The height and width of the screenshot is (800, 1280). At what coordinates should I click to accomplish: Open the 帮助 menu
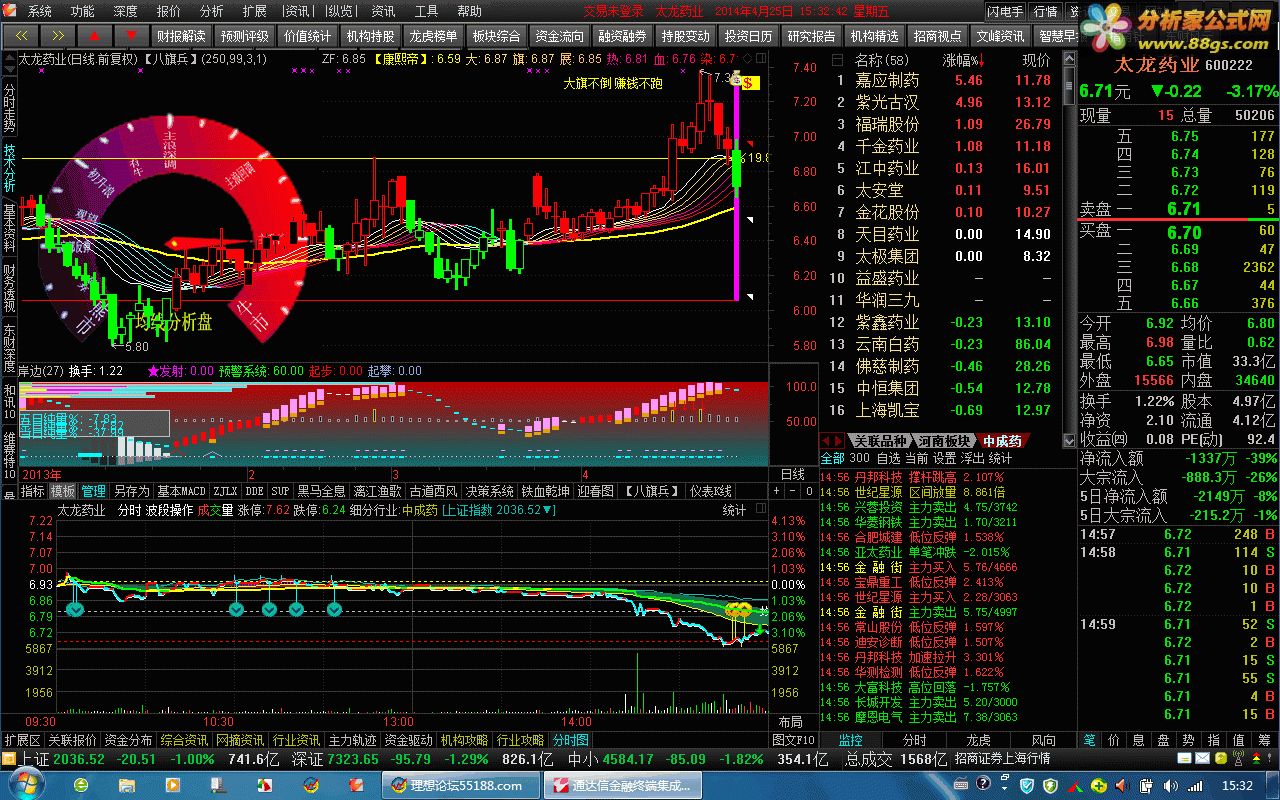[x=469, y=11]
